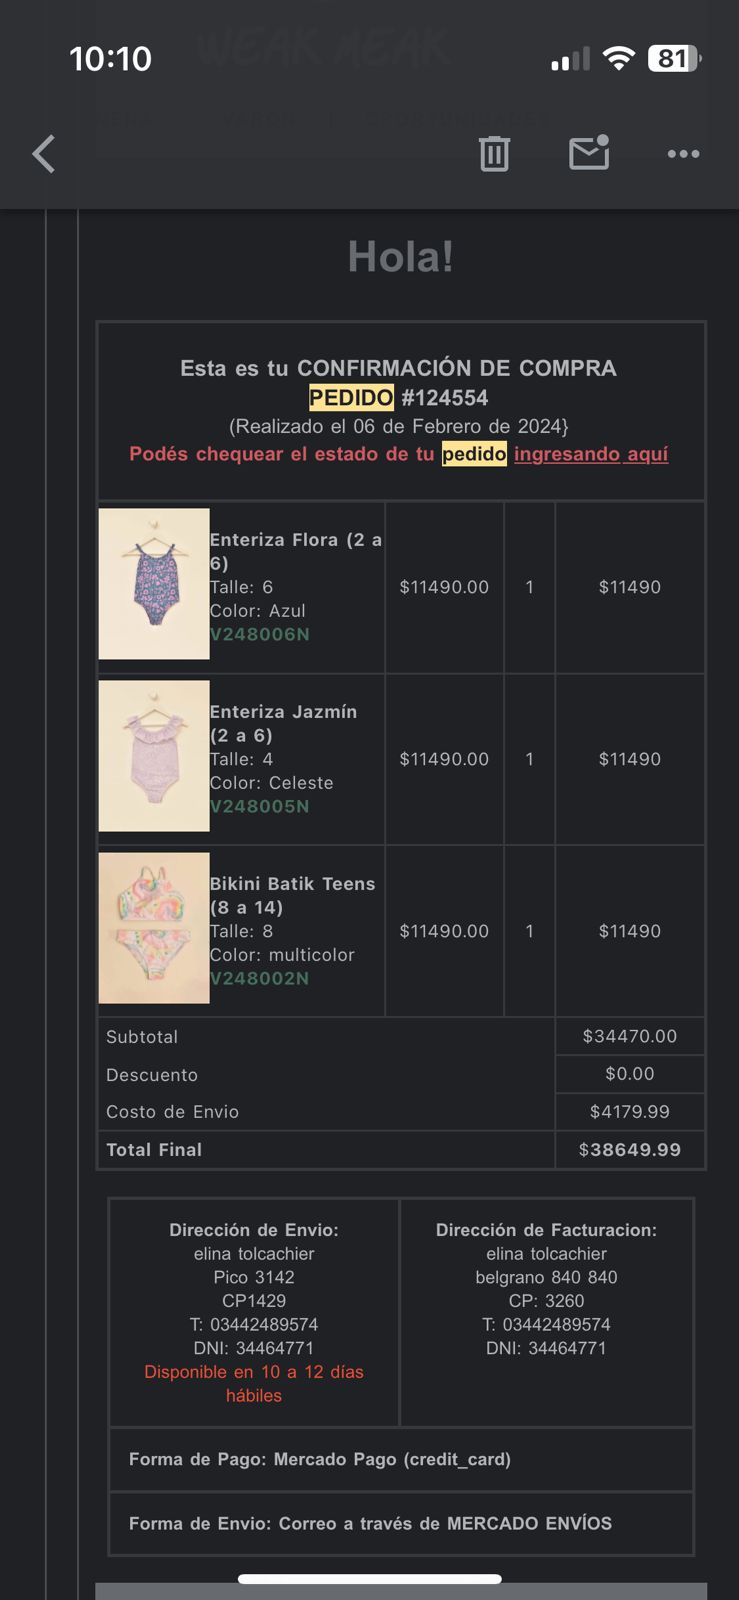This screenshot has height=1600, width=739.
Task: Mark email as unread envelope icon
Action: [589, 153]
